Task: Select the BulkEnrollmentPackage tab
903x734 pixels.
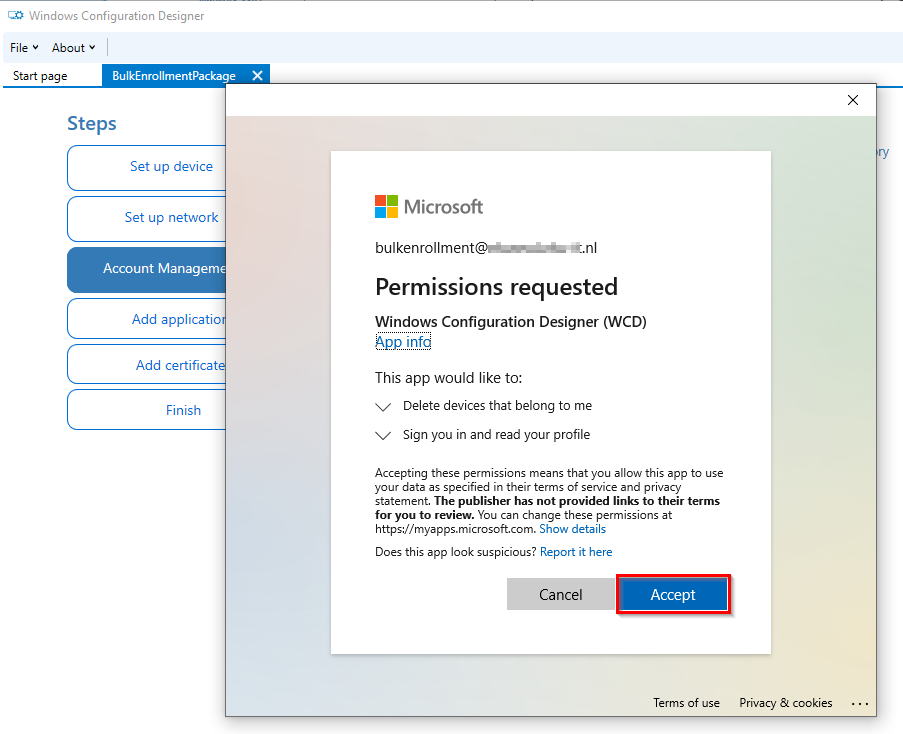Action: click(174, 76)
